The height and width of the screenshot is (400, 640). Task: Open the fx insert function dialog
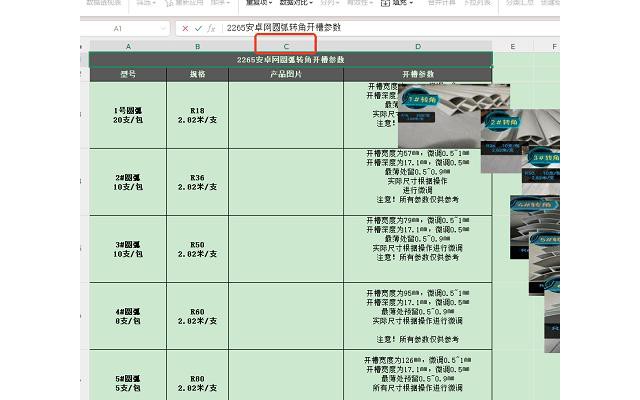pyautogui.click(x=211, y=28)
